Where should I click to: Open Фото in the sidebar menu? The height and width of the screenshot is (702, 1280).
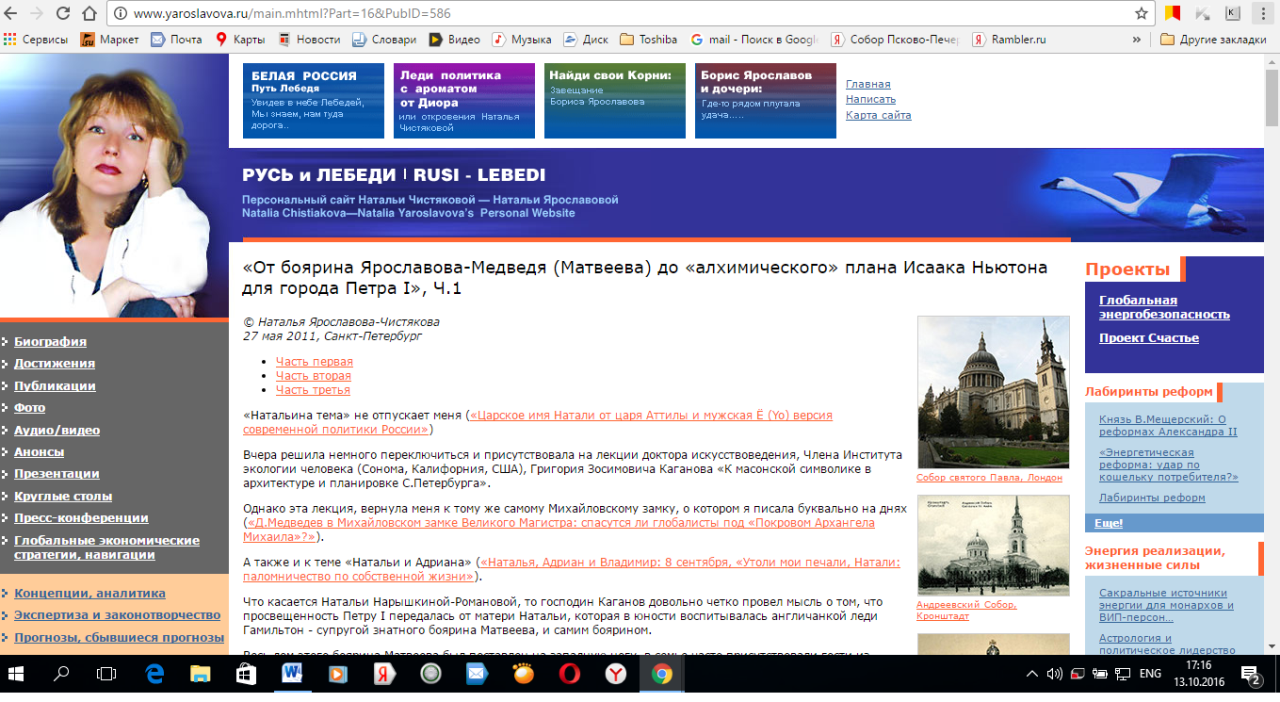point(30,408)
